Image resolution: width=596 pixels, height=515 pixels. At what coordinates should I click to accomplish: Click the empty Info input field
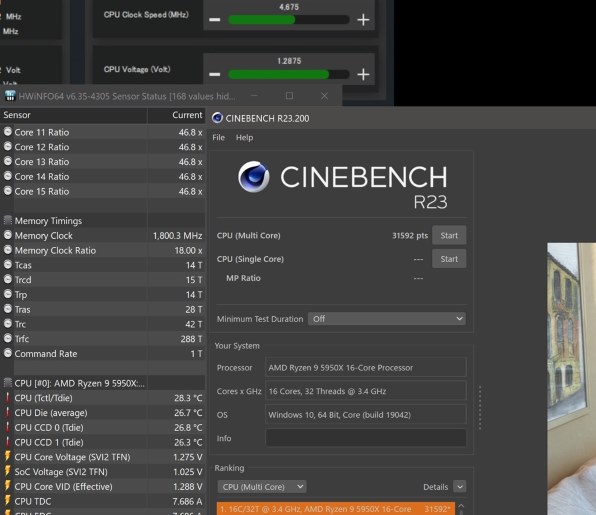tap(366, 438)
